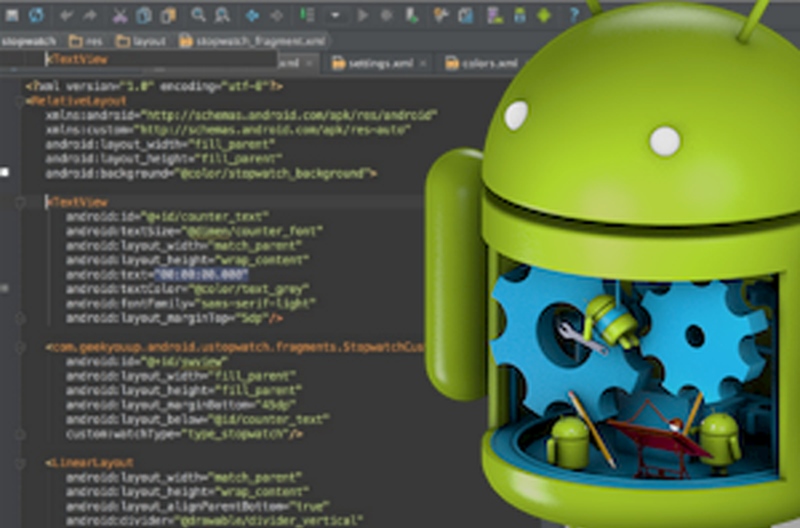
Task: Collapse the TextView tag fold marker
Action: [x=21, y=201]
